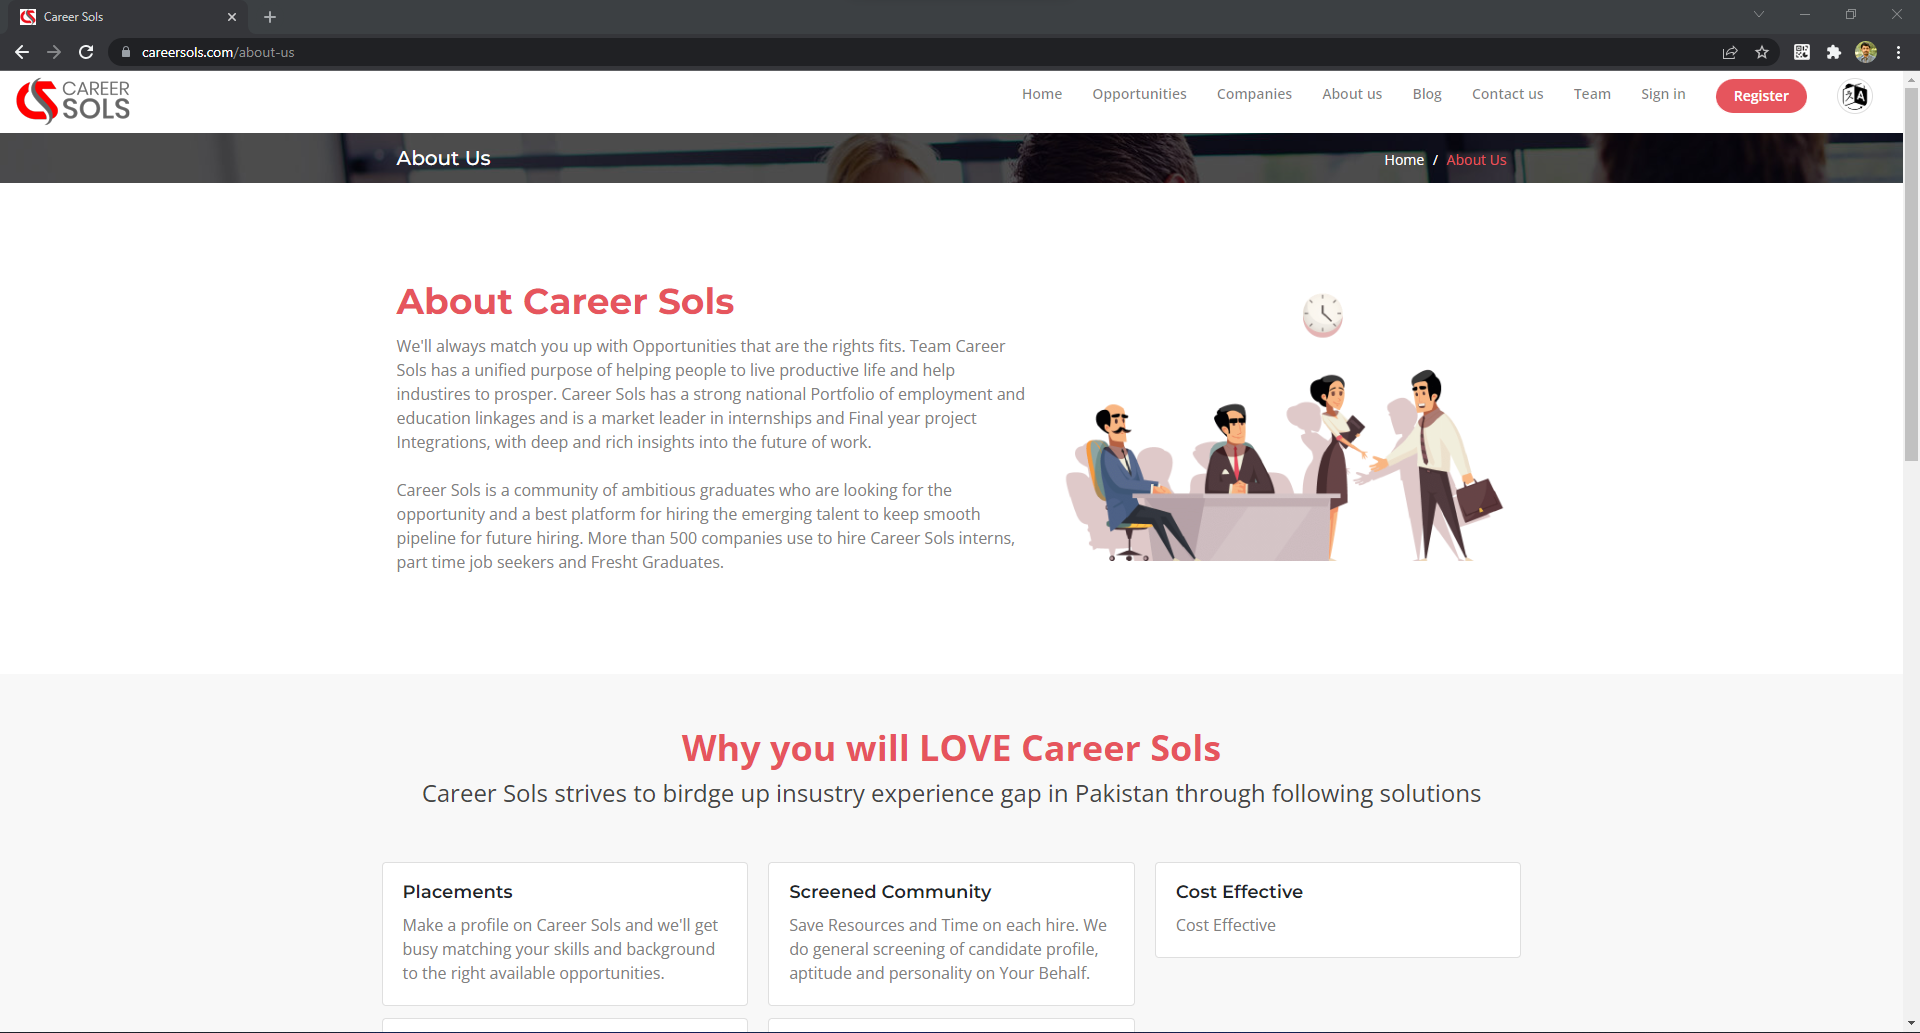Viewport: 1920px width, 1033px height.
Task: Go to the Companies page
Action: [x=1254, y=94]
